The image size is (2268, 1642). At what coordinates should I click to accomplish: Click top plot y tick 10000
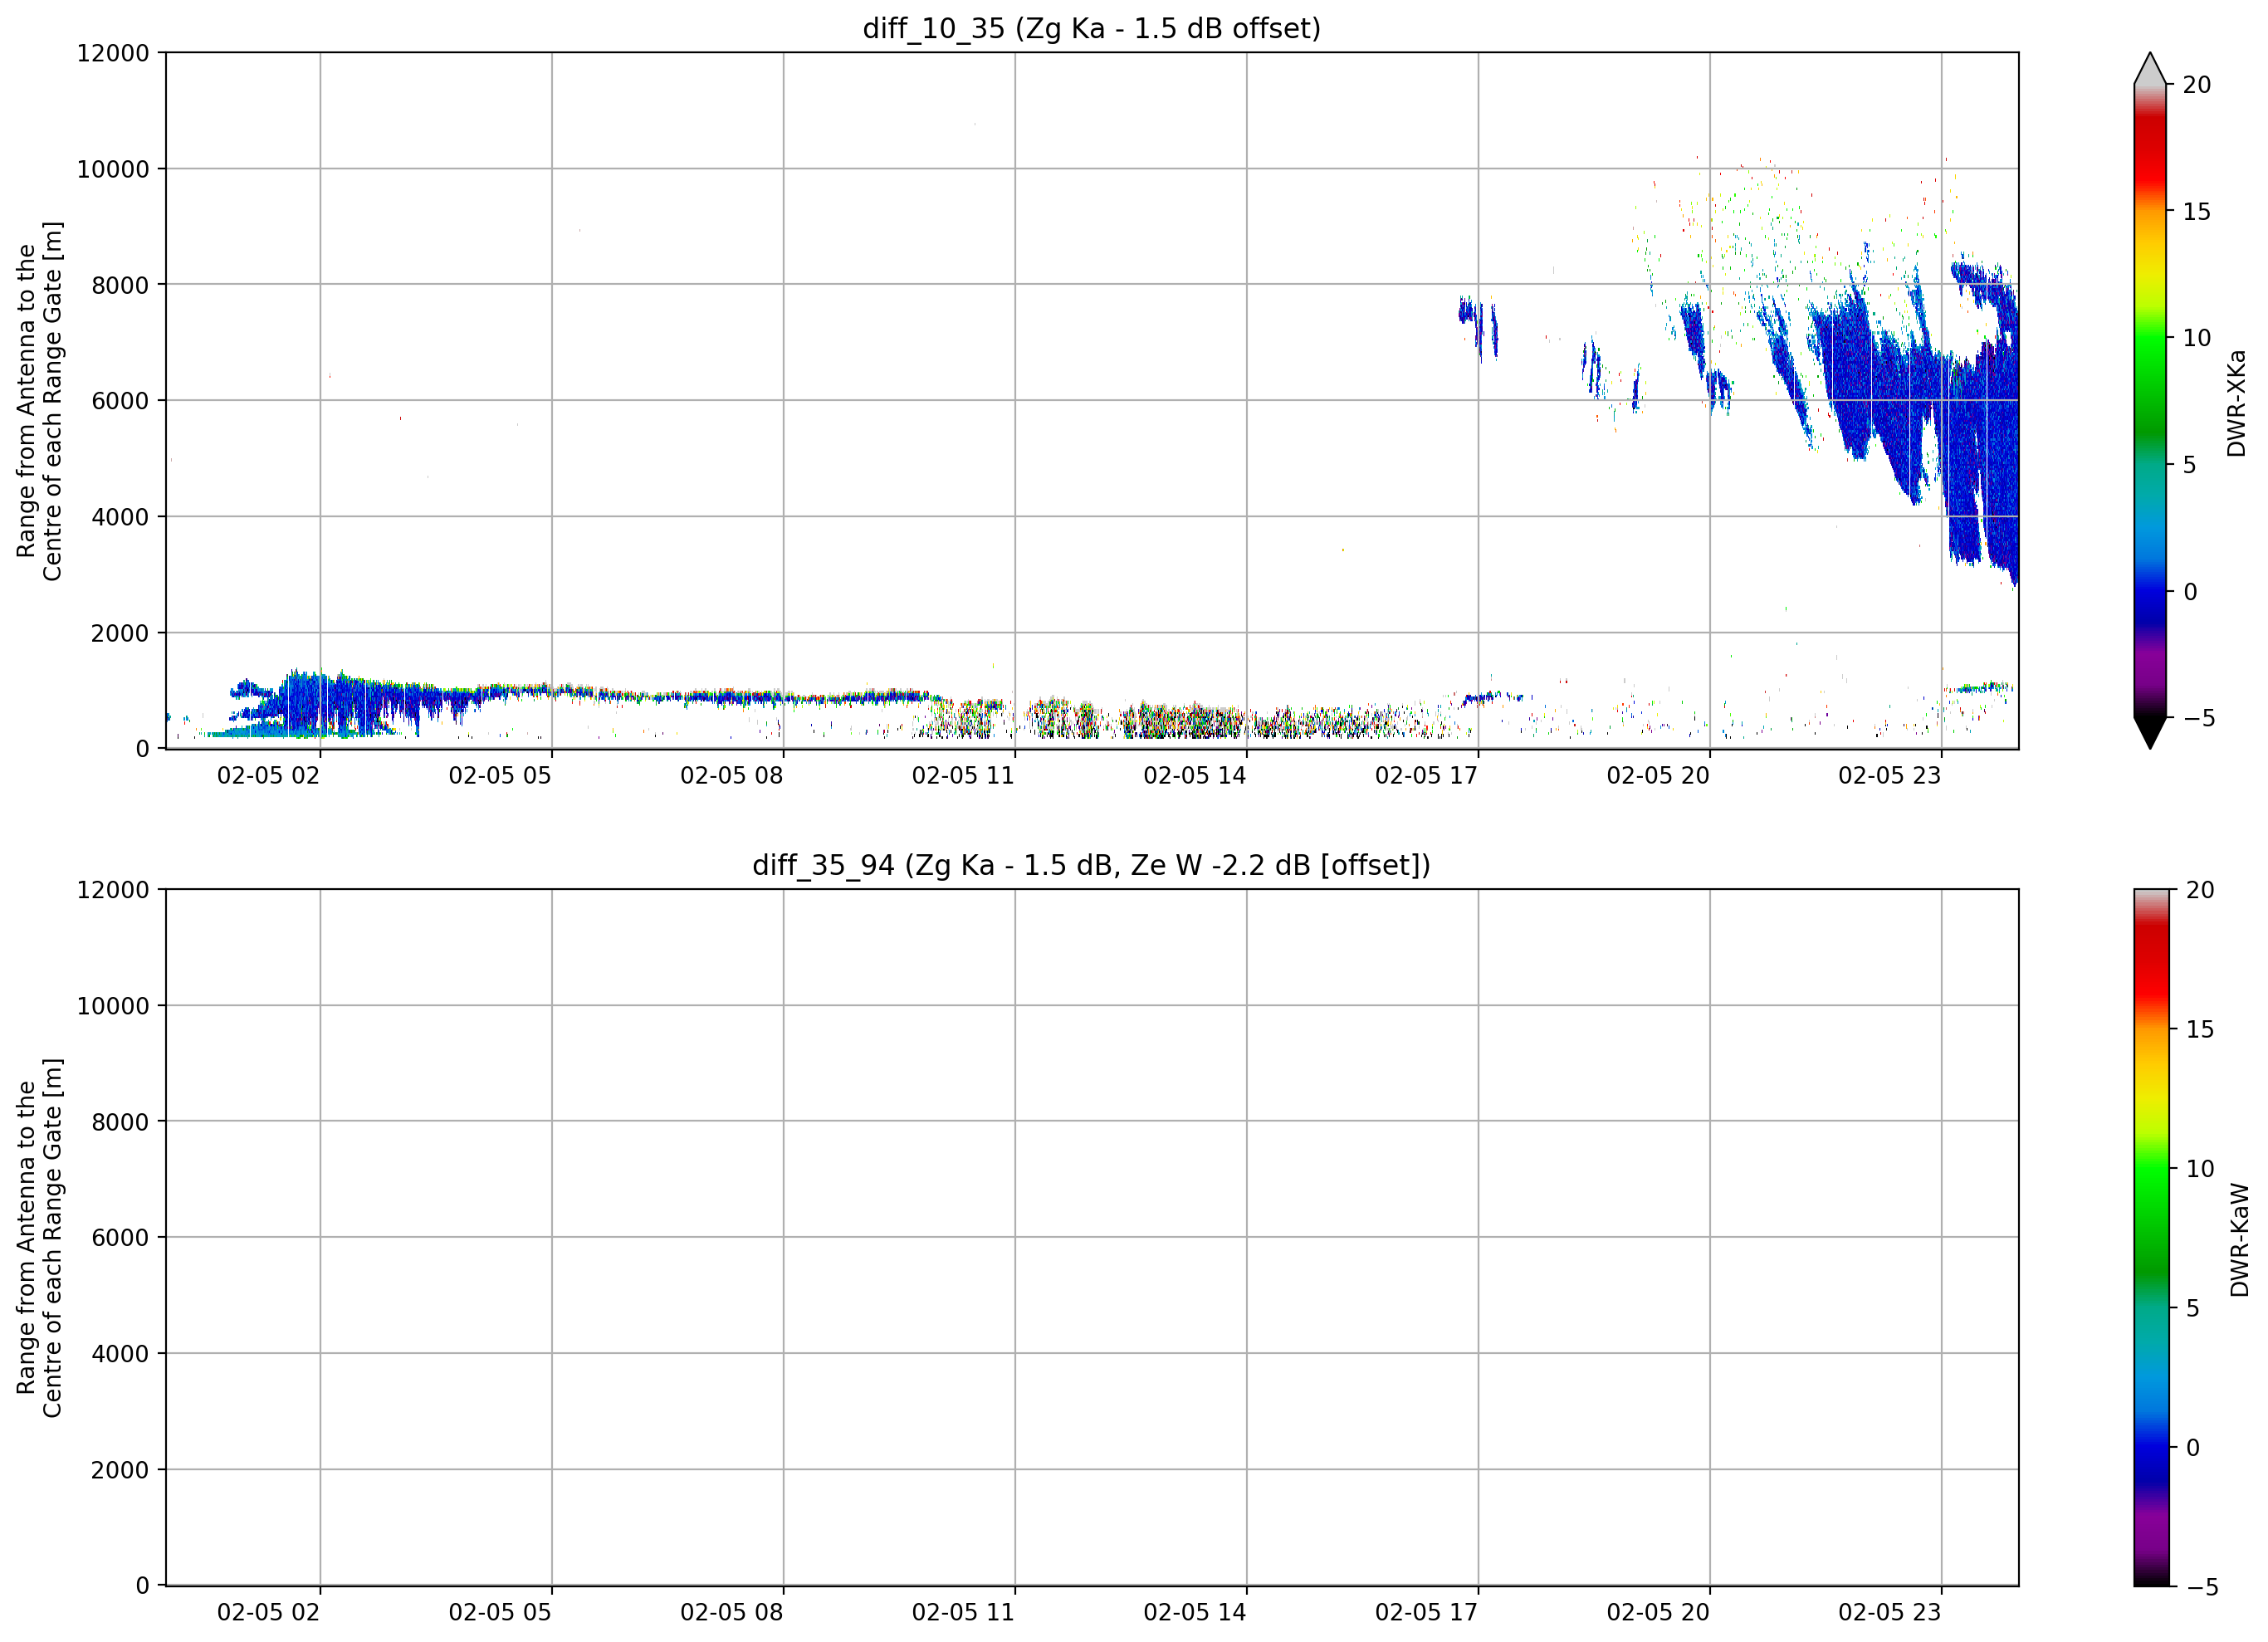[113, 169]
